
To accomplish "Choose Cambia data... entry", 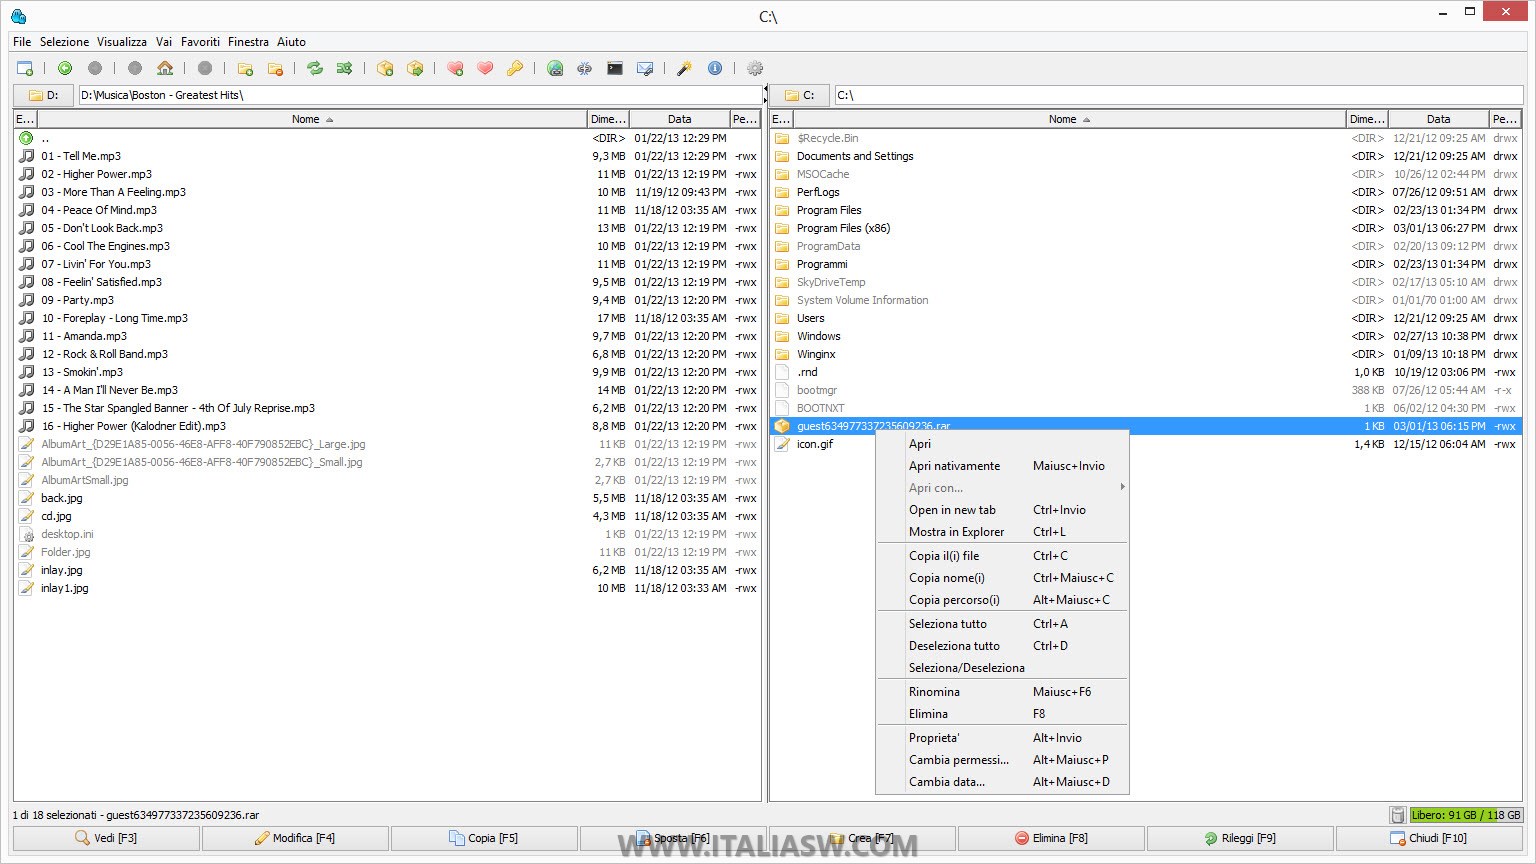I will [x=1002, y=782].
